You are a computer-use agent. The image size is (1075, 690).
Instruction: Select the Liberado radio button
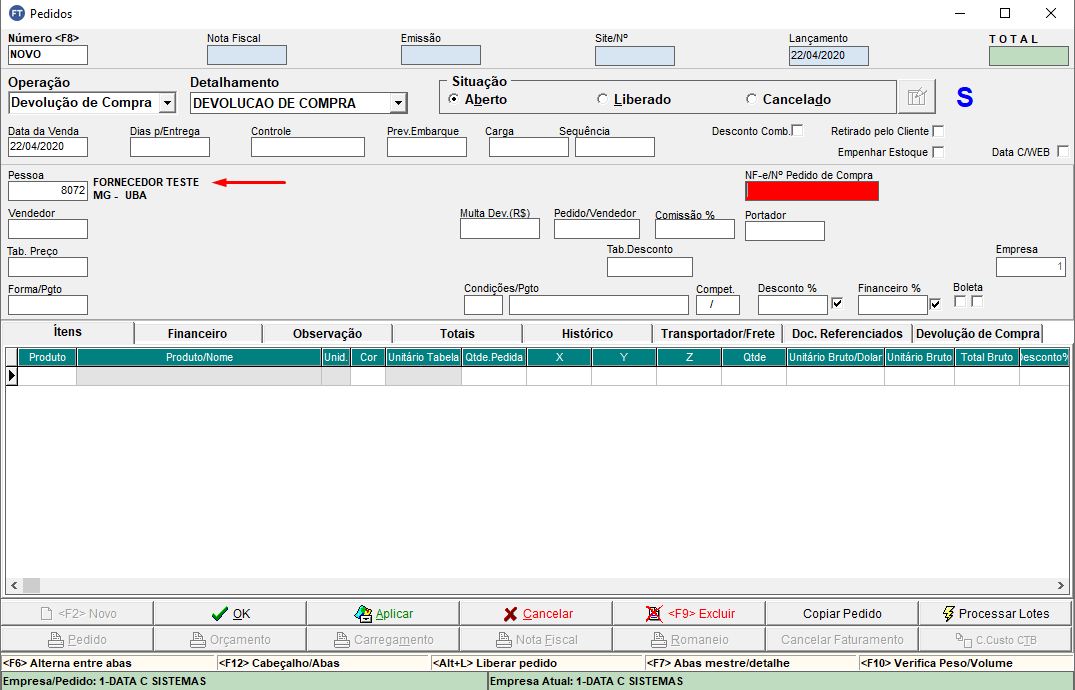tap(602, 99)
